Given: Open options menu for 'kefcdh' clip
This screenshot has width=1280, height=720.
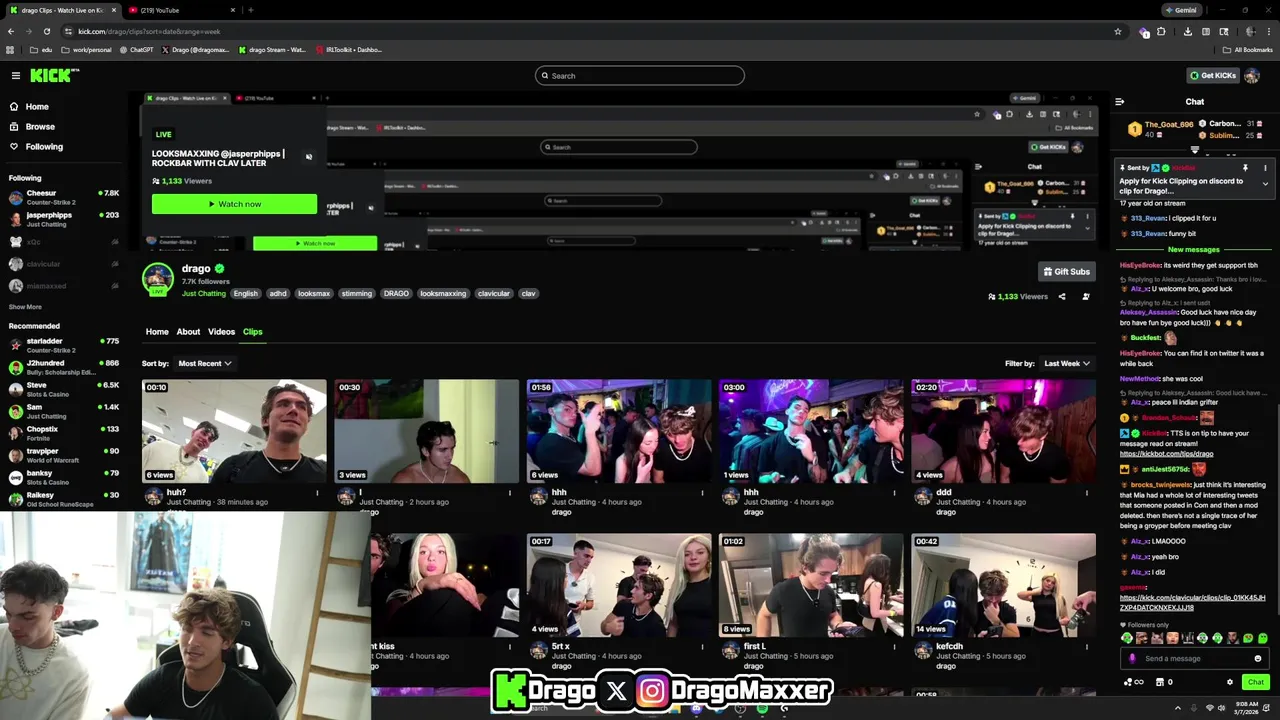Looking at the screenshot, I should (1087, 646).
